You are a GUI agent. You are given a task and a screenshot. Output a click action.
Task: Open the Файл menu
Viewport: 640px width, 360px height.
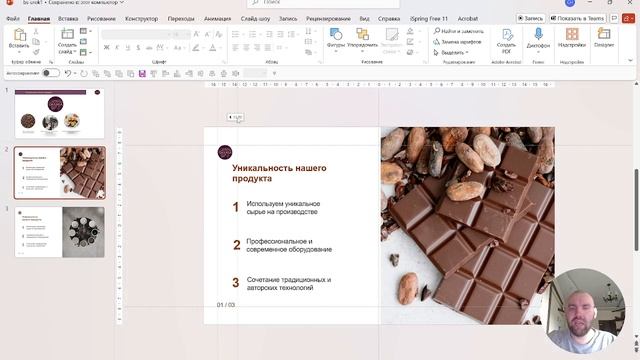pyautogui.click(x=13, y=19)
